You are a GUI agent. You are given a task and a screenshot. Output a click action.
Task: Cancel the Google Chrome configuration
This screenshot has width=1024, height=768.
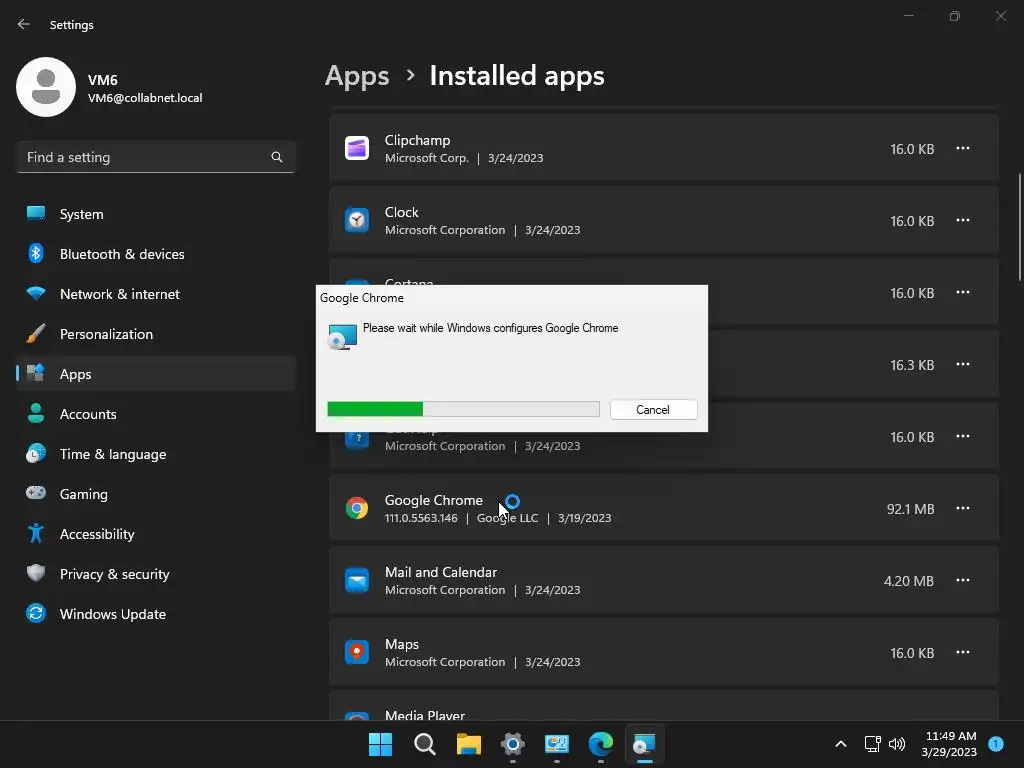pyautogui.click(x=653, y=409)
